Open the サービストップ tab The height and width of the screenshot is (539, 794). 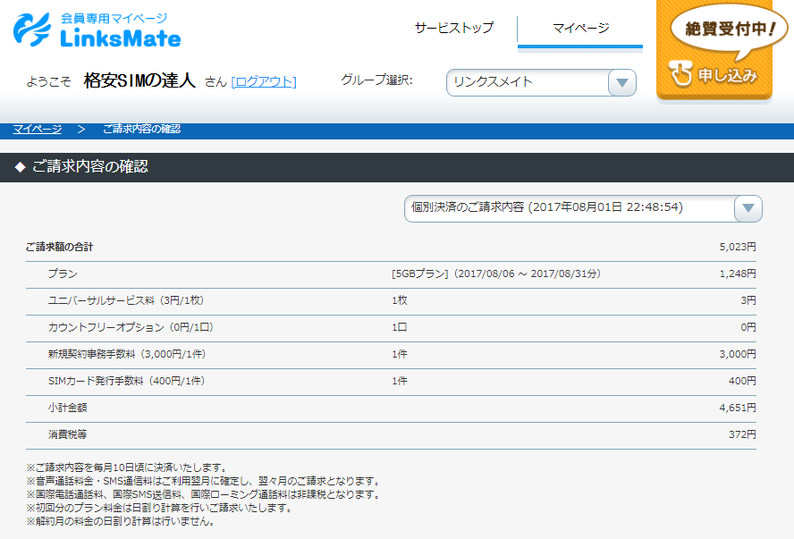pyautogui.click(x=454, y=28)
